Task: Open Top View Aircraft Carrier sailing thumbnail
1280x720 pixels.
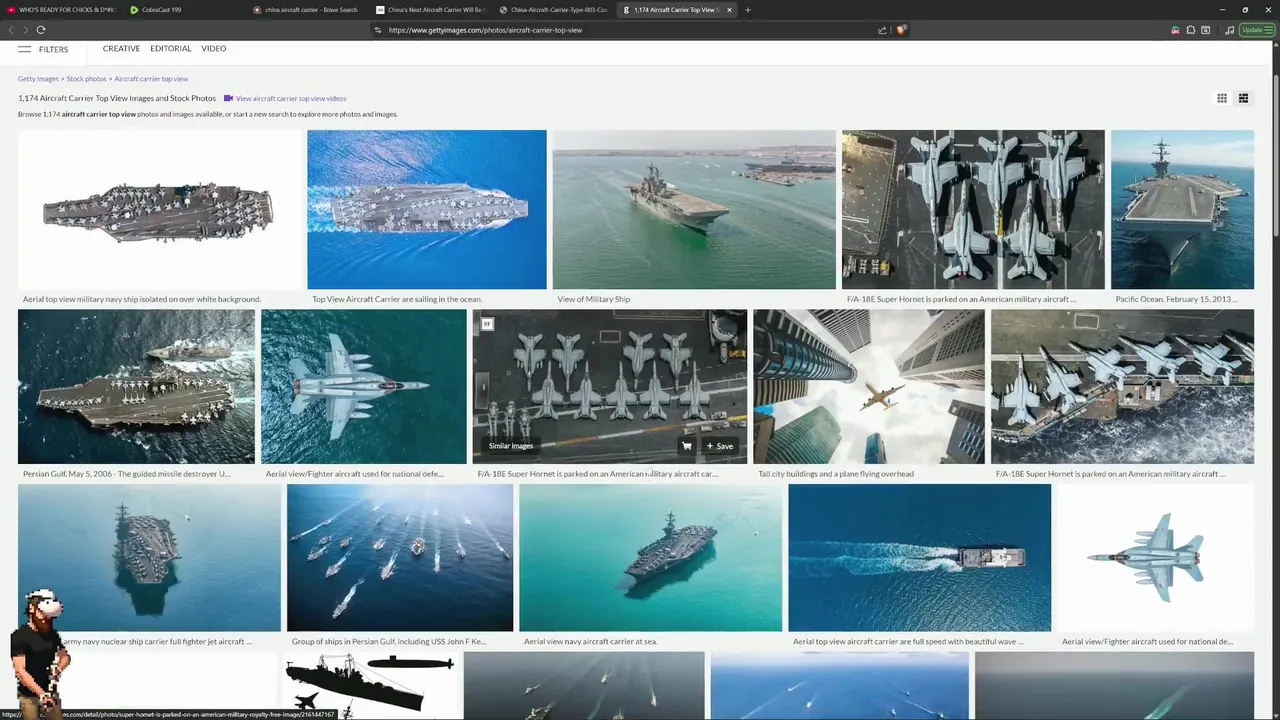Action: 427,209
